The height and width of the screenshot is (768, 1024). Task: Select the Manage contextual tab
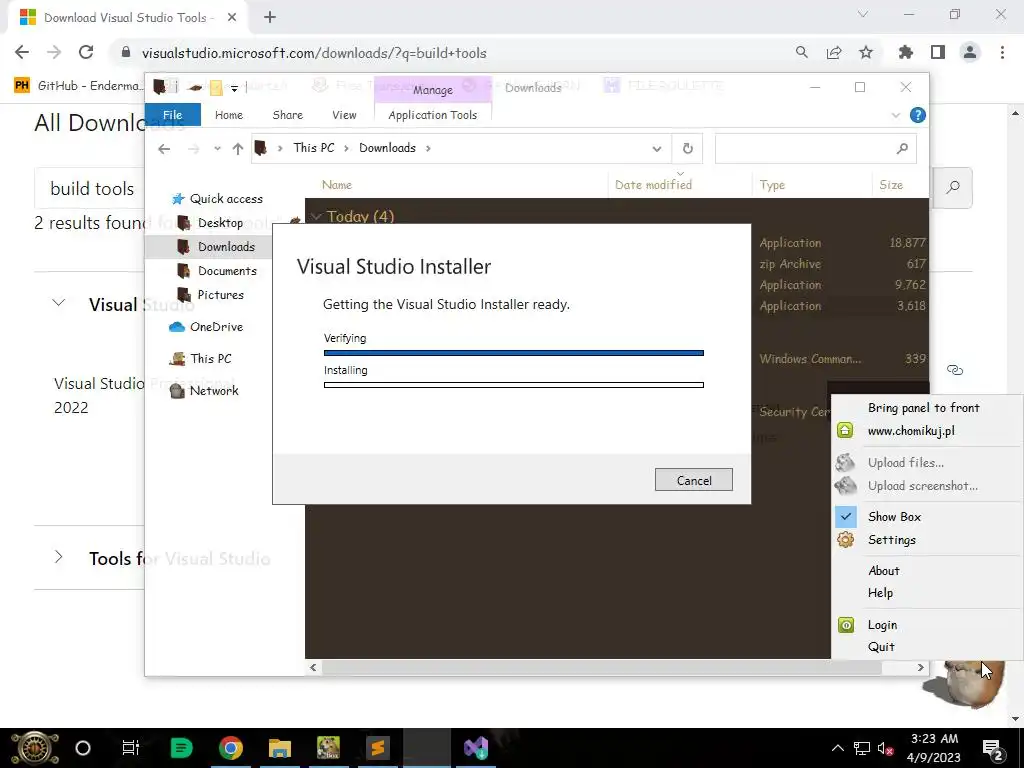coord(432,89)
